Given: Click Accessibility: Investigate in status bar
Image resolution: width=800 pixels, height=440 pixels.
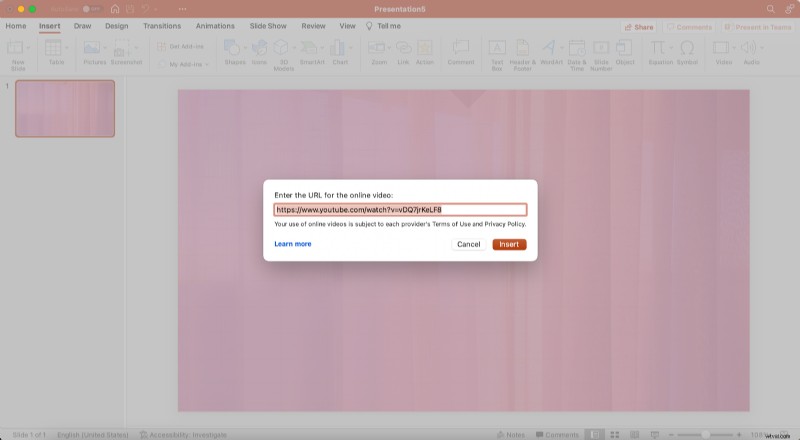Looking at the screenshot, I should pos(183,435).
